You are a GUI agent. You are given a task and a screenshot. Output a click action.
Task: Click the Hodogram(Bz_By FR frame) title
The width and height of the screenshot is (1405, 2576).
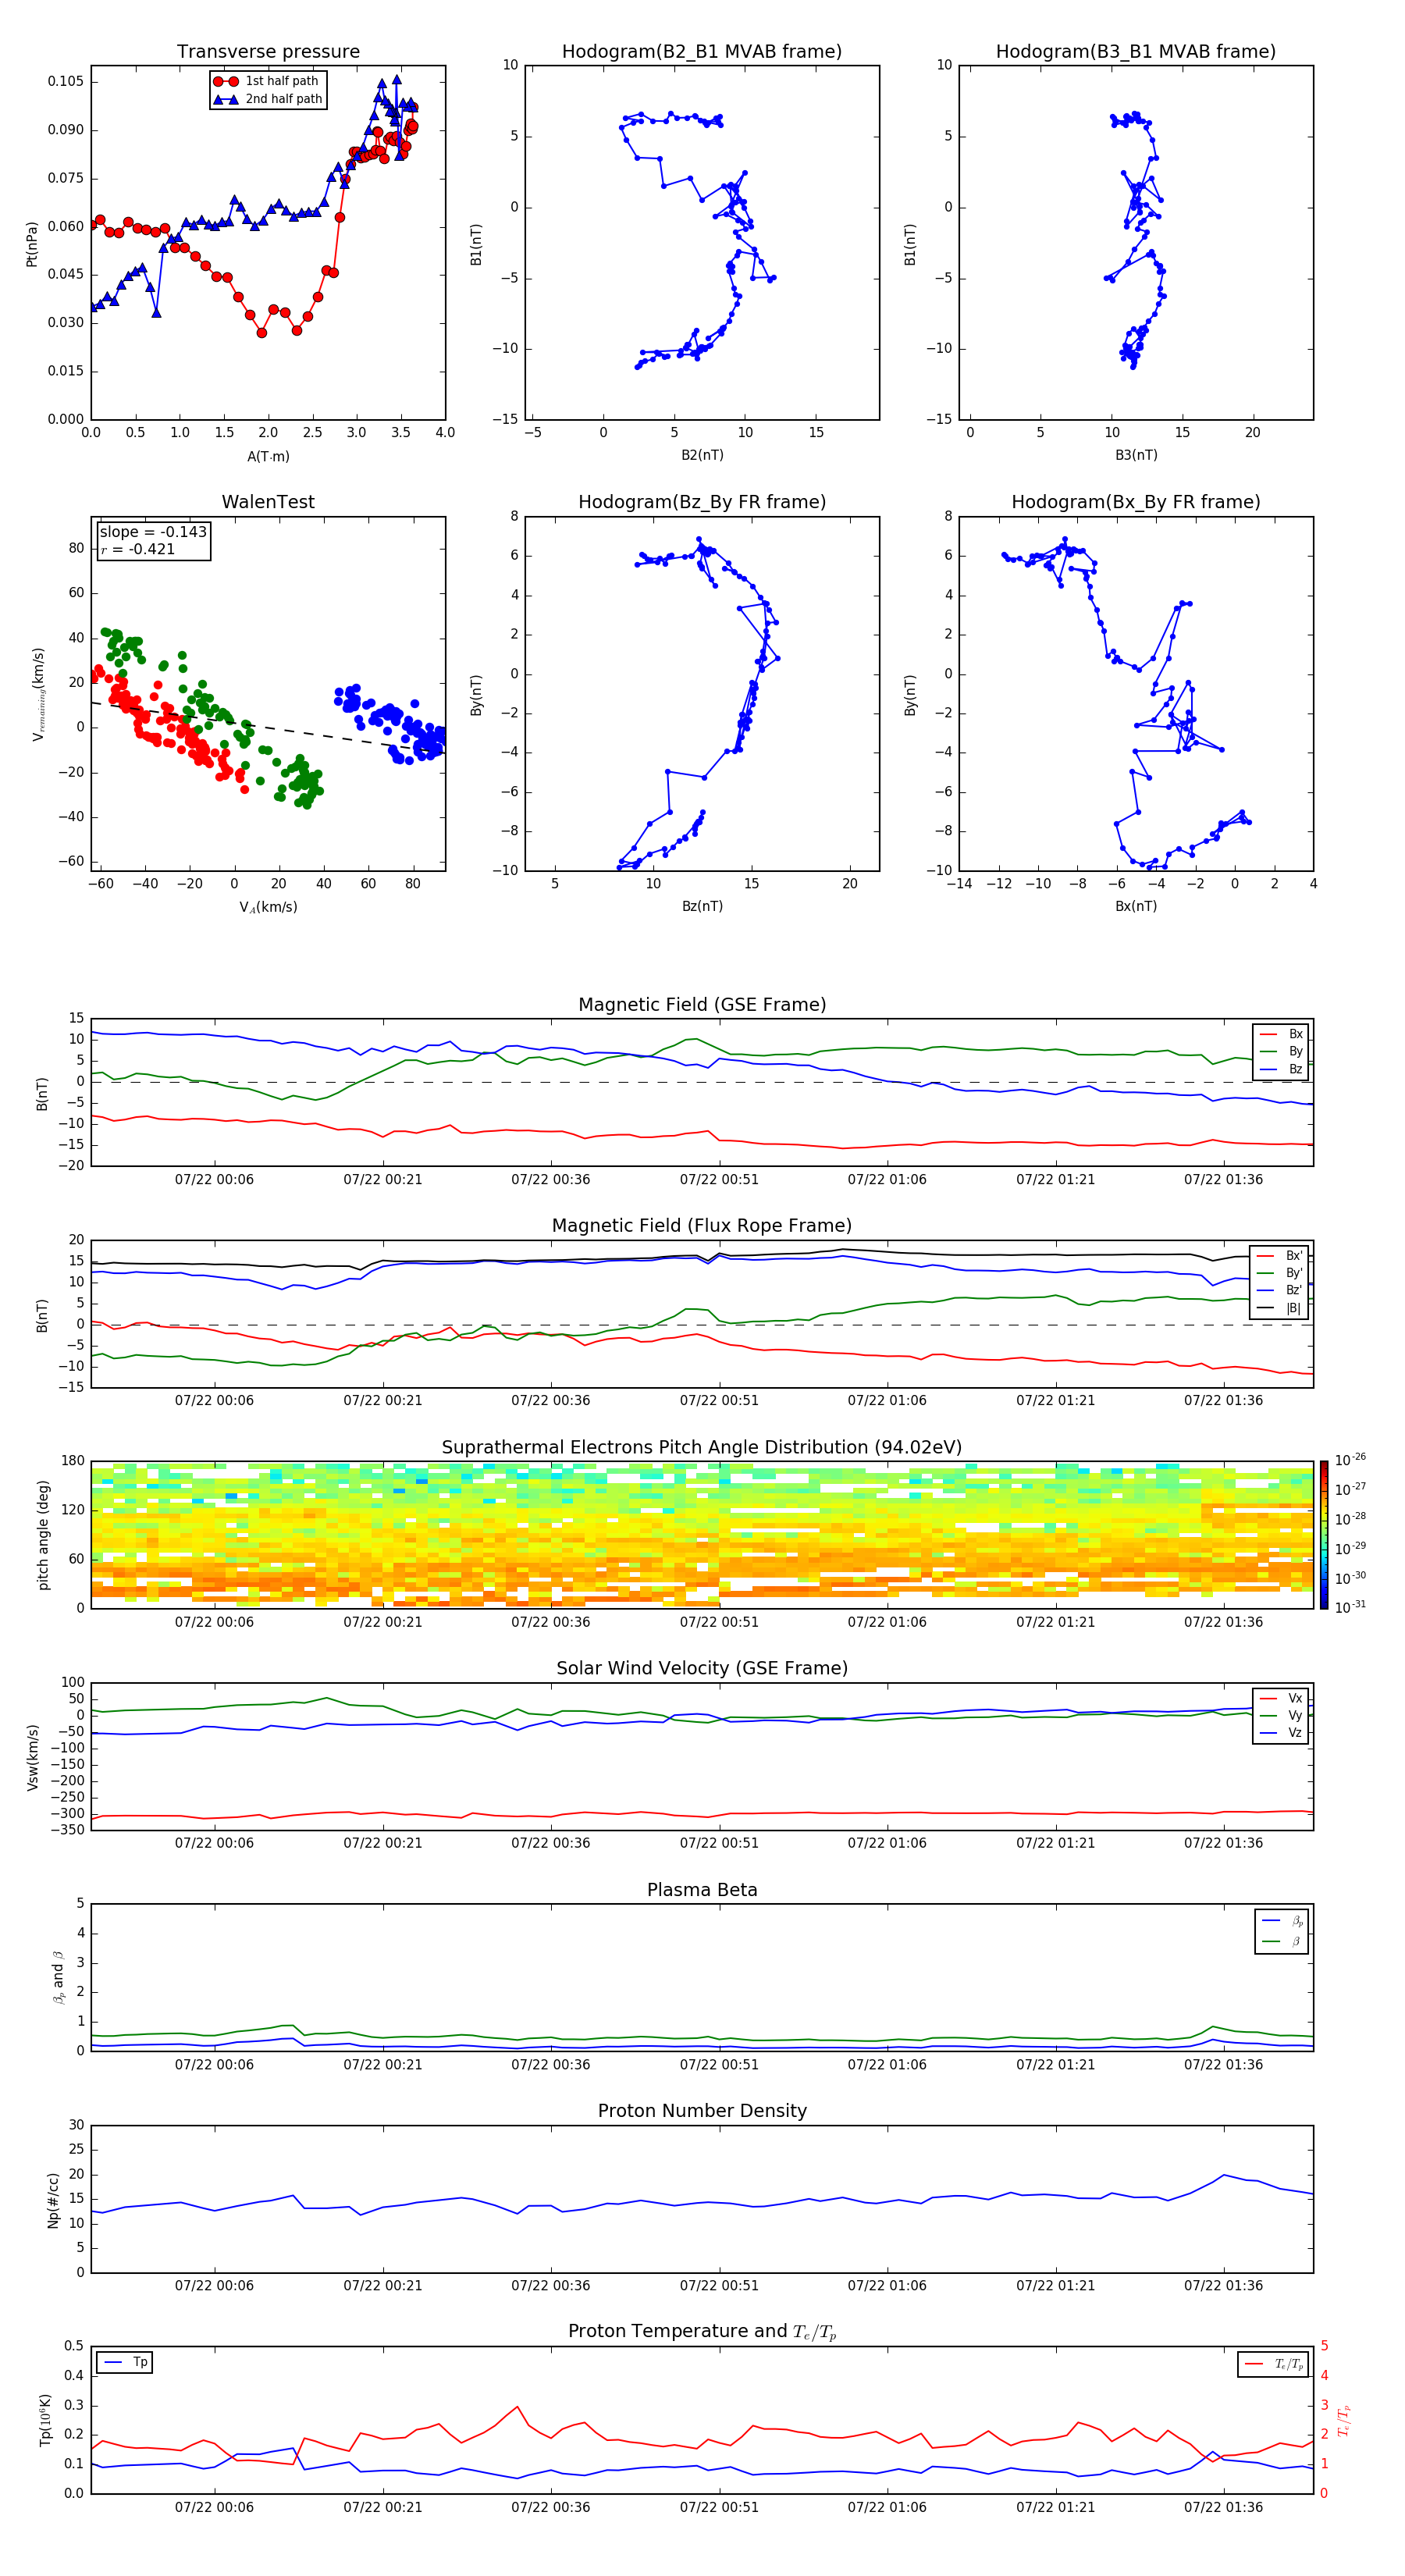coord(702,502)
